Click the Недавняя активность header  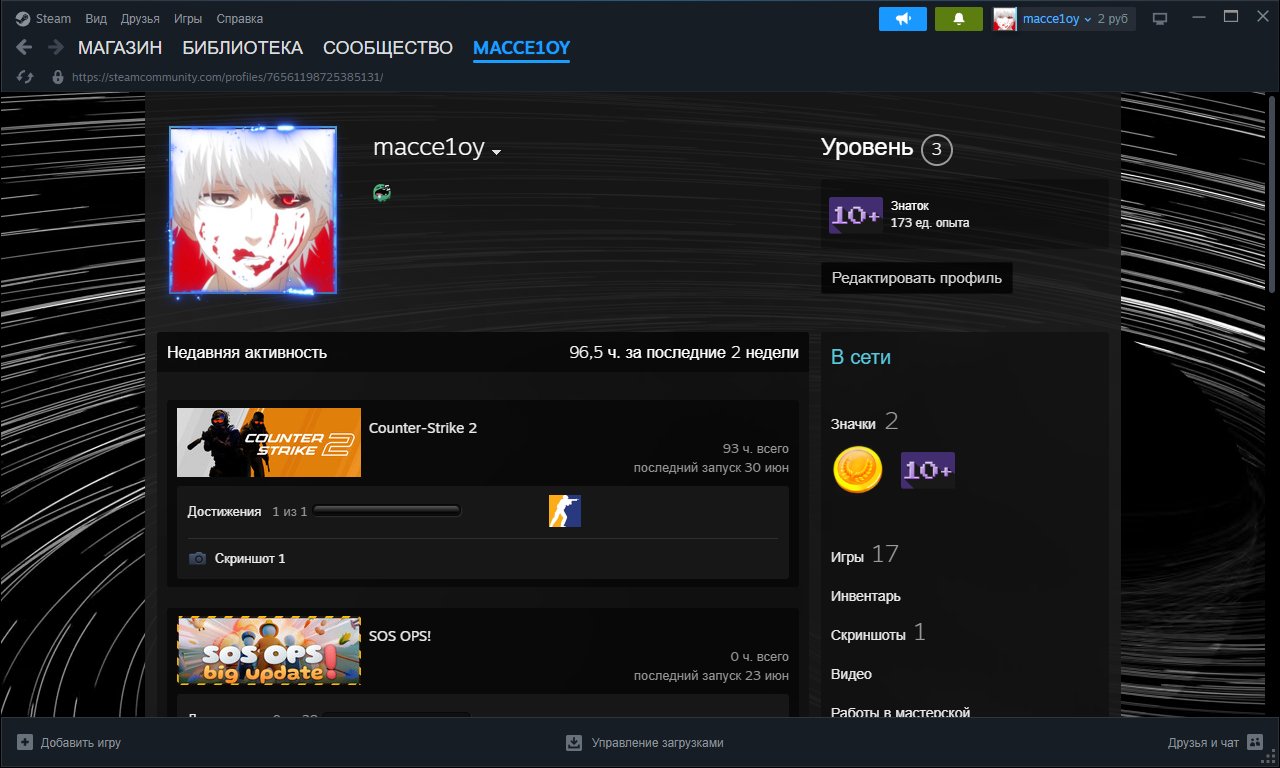(247, 352)
